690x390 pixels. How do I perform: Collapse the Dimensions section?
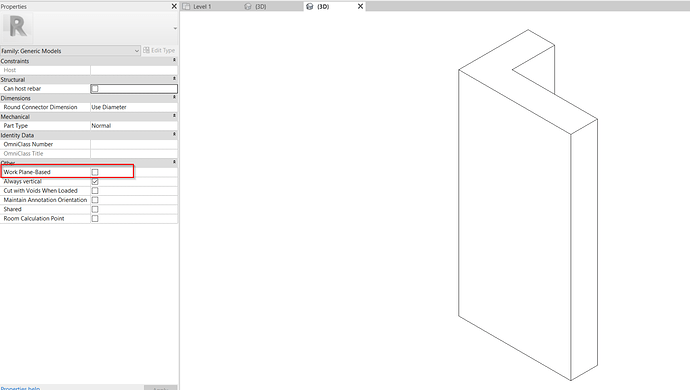tap(174, 97)
